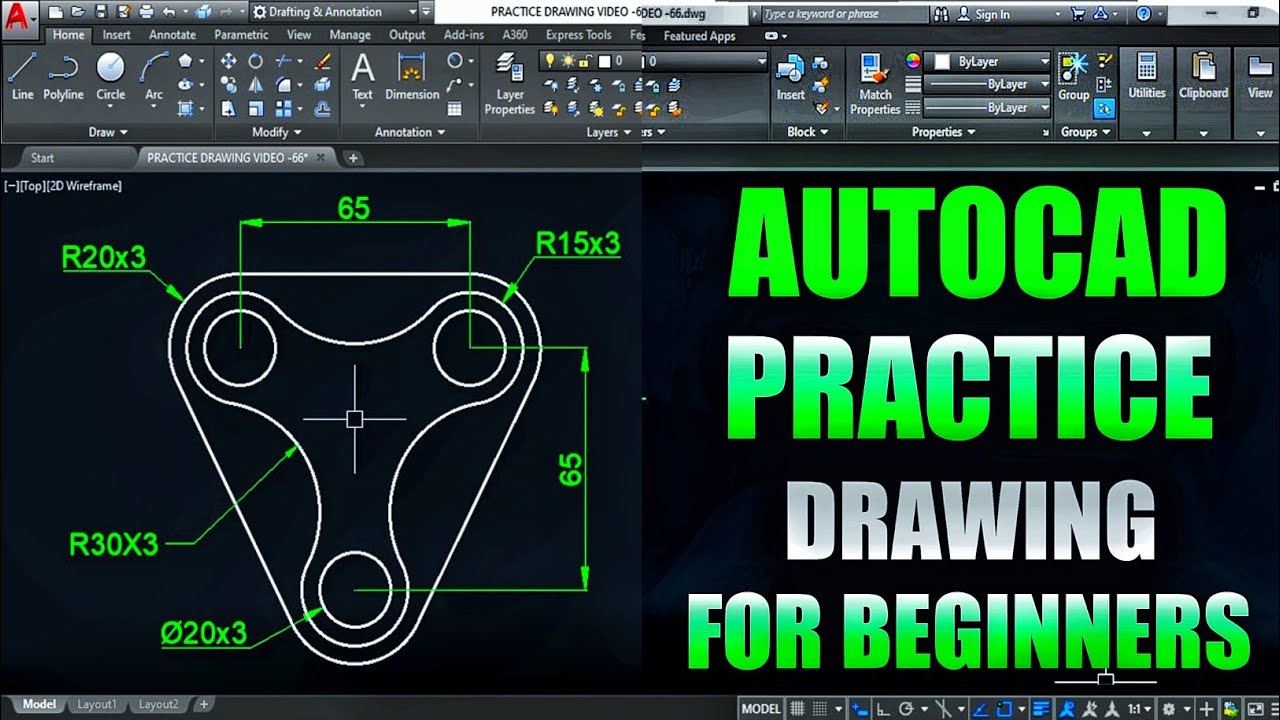This screenshot has width=1280, height=720.
Task: Open Layer Properties manager
Action: coord(510,84)
